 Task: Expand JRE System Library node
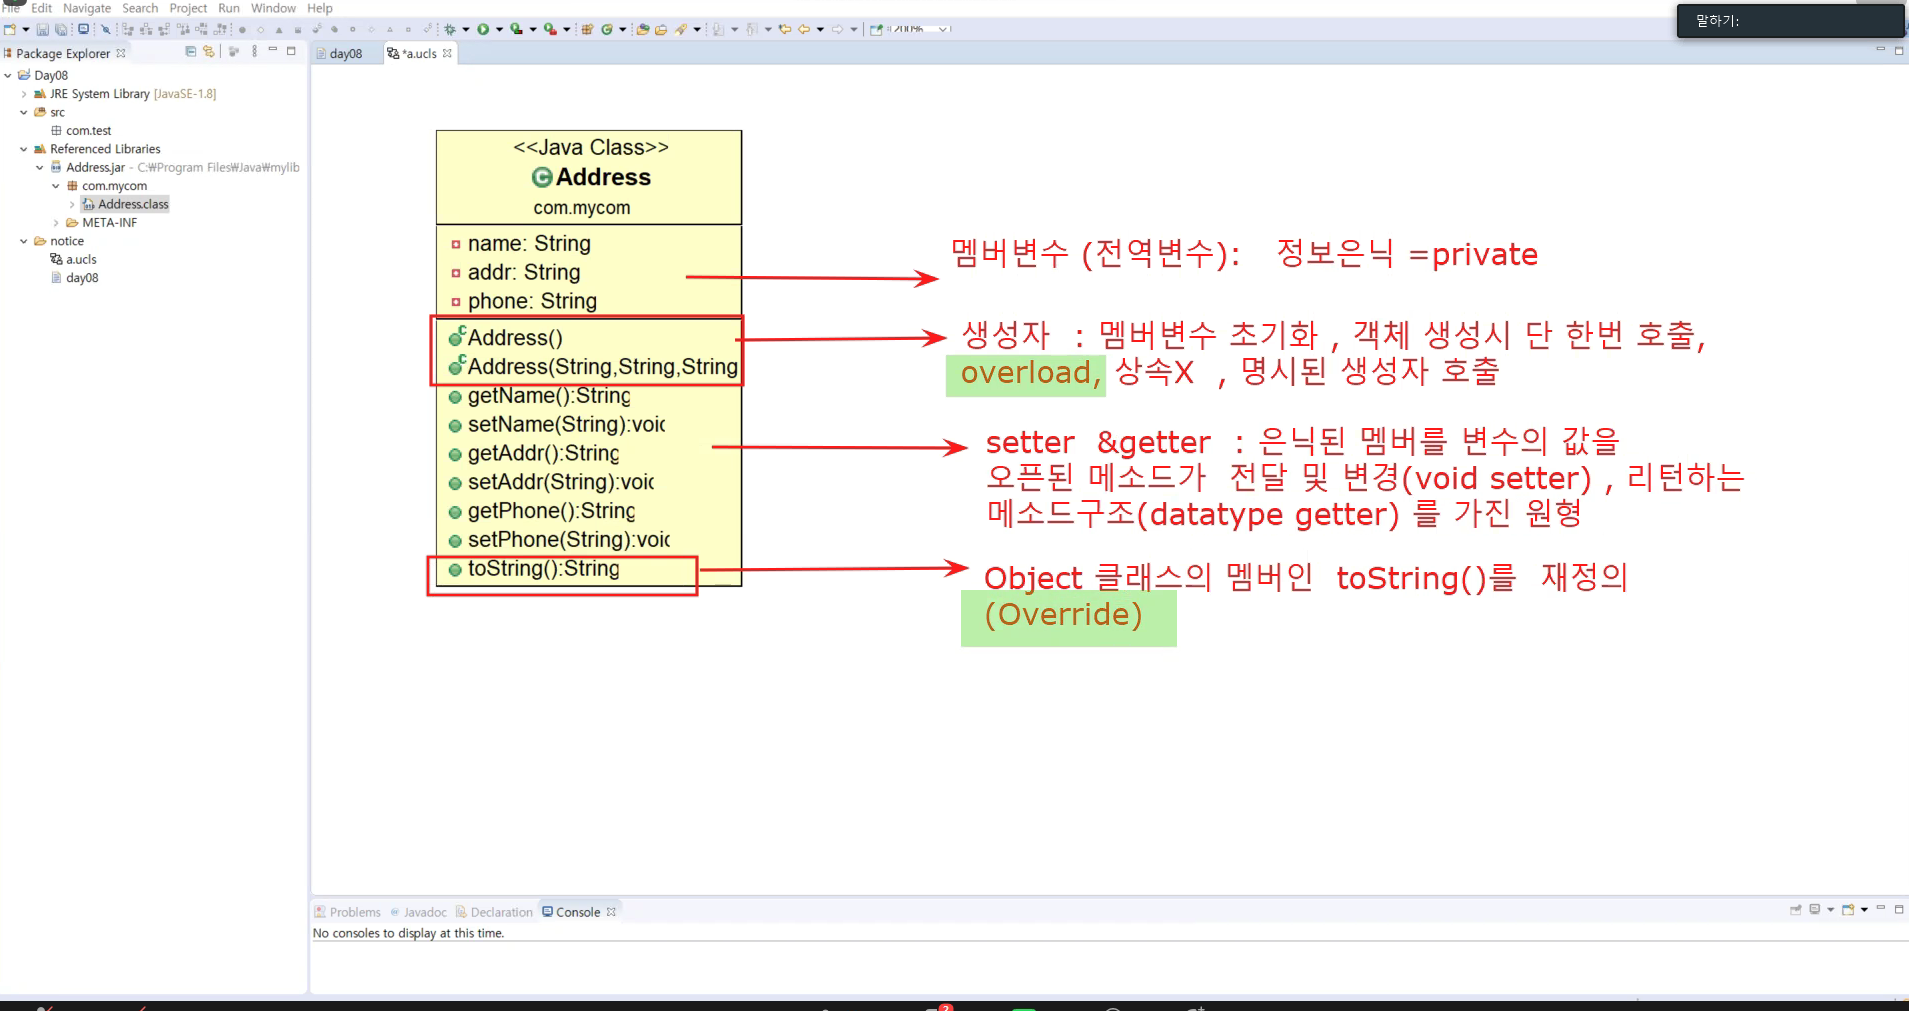[x=24, y=94]
